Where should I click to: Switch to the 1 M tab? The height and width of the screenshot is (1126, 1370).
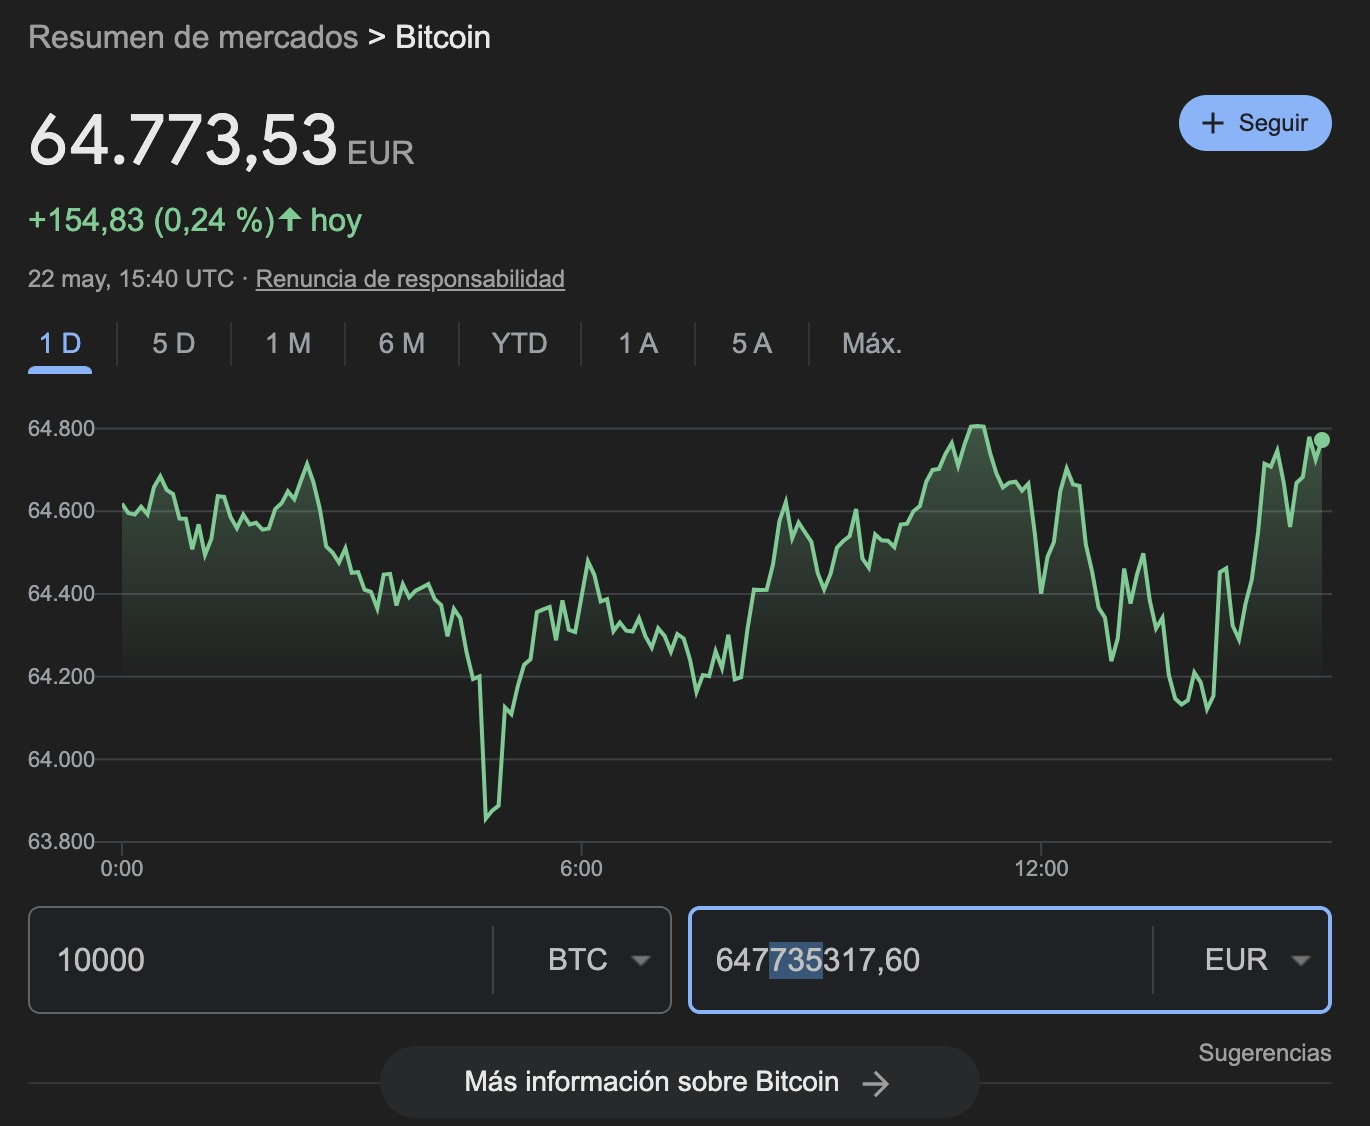tap(288, 344)
